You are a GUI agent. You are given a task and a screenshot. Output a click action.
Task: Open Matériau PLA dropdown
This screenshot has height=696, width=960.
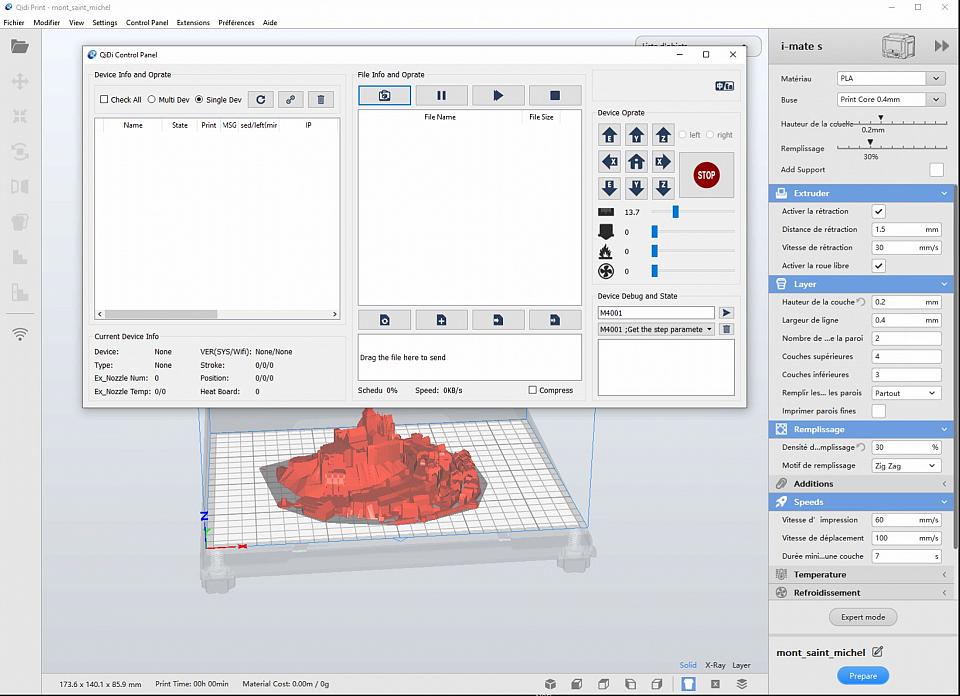pyautogui.click(x=890, y=78)
